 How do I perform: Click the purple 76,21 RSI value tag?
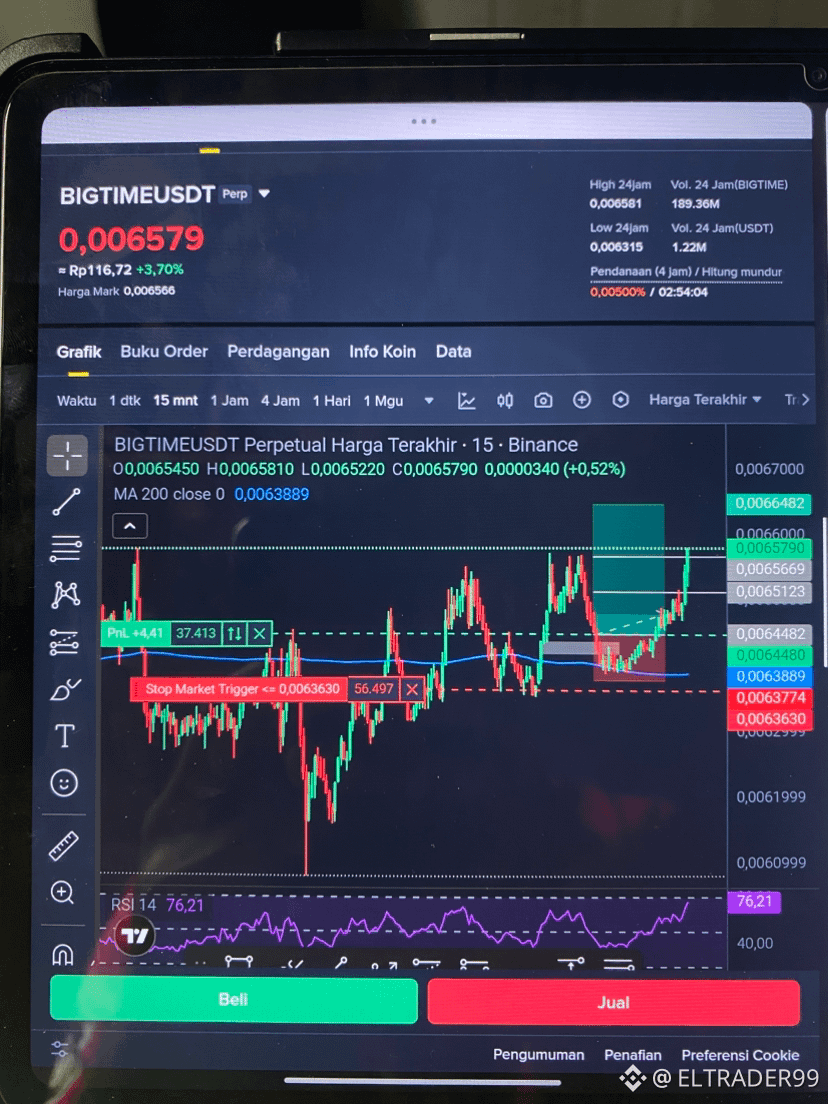pos(754,901)
